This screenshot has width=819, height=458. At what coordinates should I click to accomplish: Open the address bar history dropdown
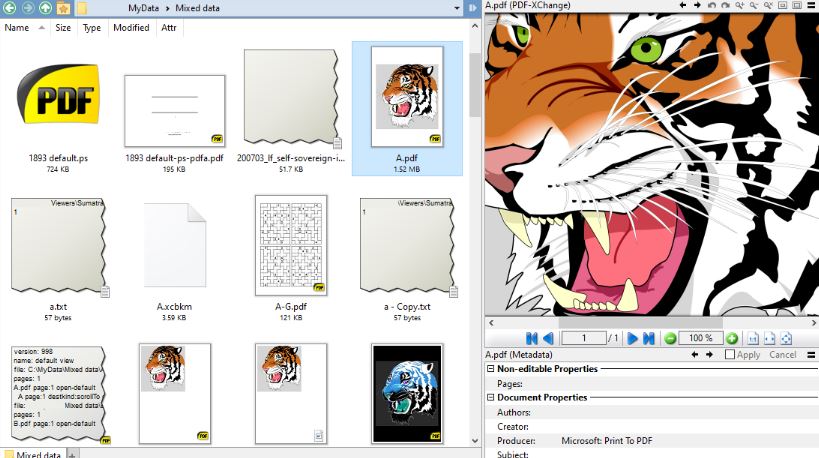click(x=457, y=8)
